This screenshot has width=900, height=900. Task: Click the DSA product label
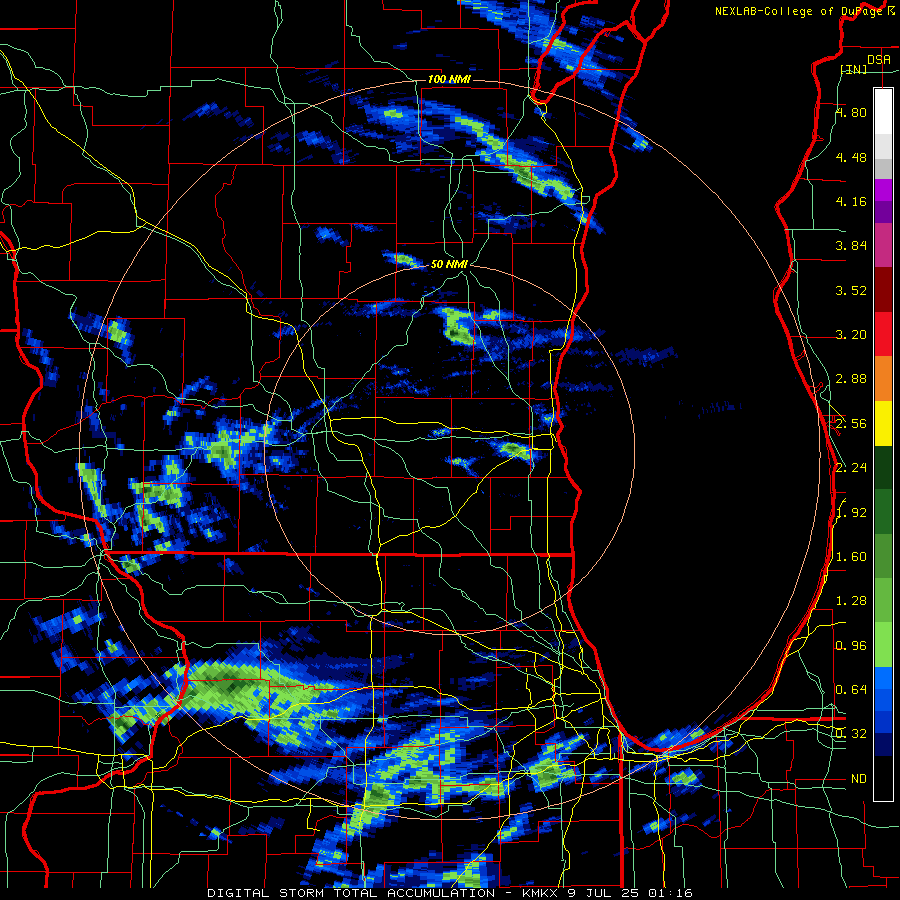pos(879,60)
